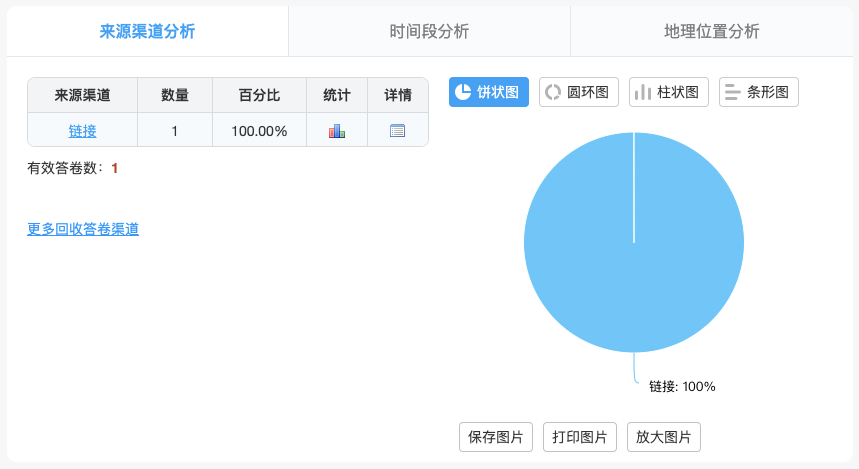This screenshot has width=859, height=469.
Task: Click the 链接: 100% pie label
Action: (x=682, y=386)
